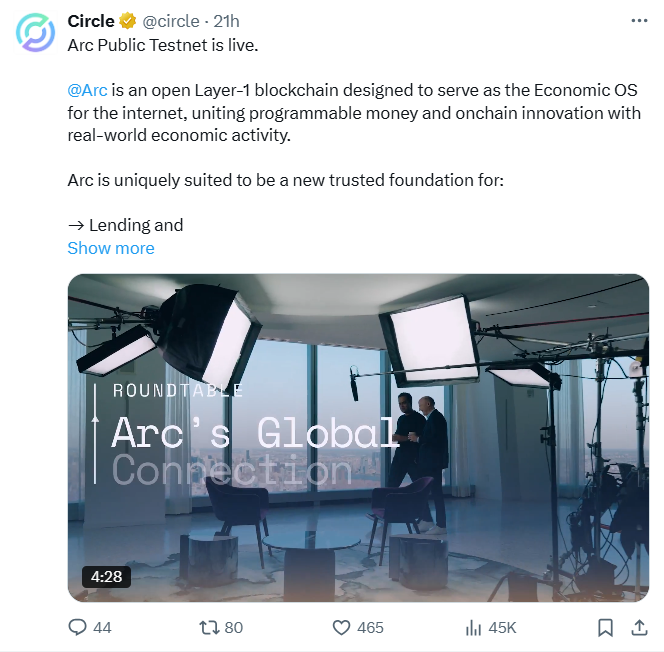Click the gold verified badge

coord(128,21)
